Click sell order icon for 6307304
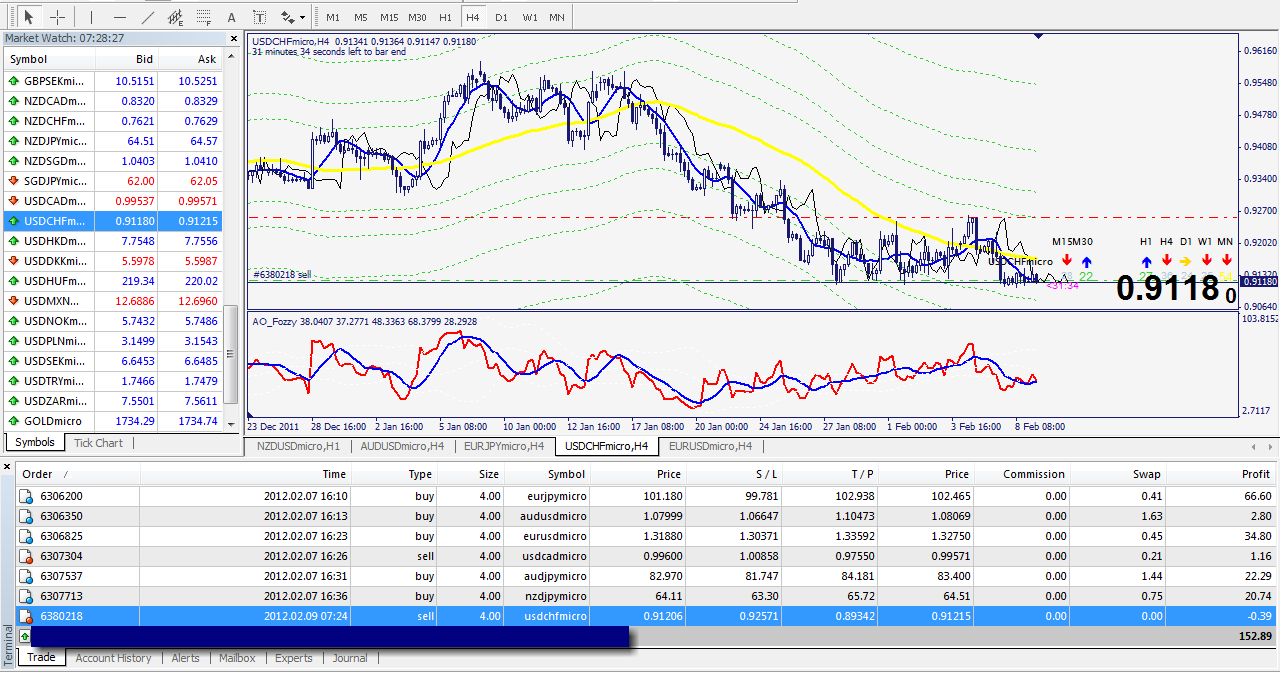The height and width of the screenshot is (673, 1280). (x=28, y=556)
